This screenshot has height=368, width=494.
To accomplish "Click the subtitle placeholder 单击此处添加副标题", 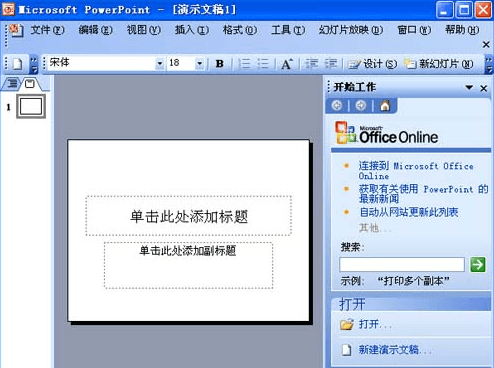I will pos(188,265).
